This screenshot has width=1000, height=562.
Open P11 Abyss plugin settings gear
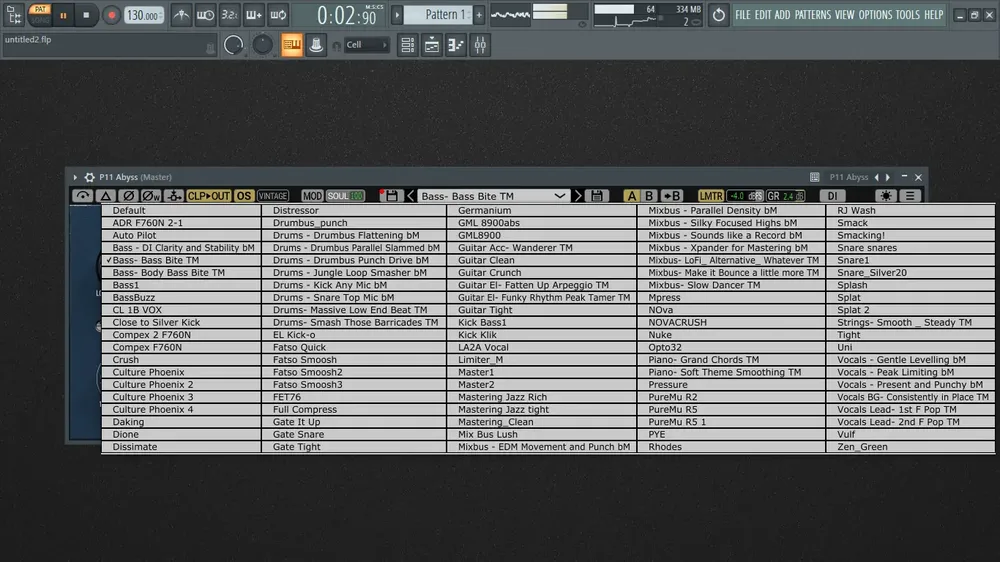pos(89,177)
